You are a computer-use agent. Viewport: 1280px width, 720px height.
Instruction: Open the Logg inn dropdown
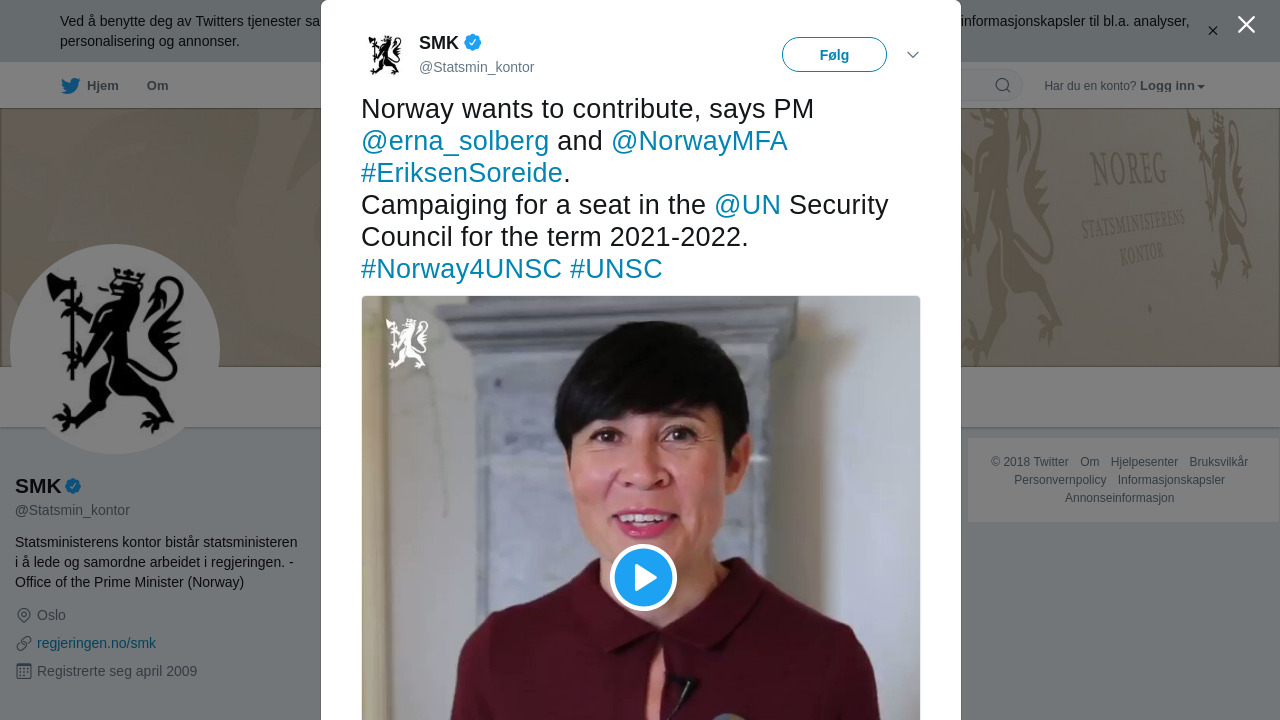[1172, 86]
